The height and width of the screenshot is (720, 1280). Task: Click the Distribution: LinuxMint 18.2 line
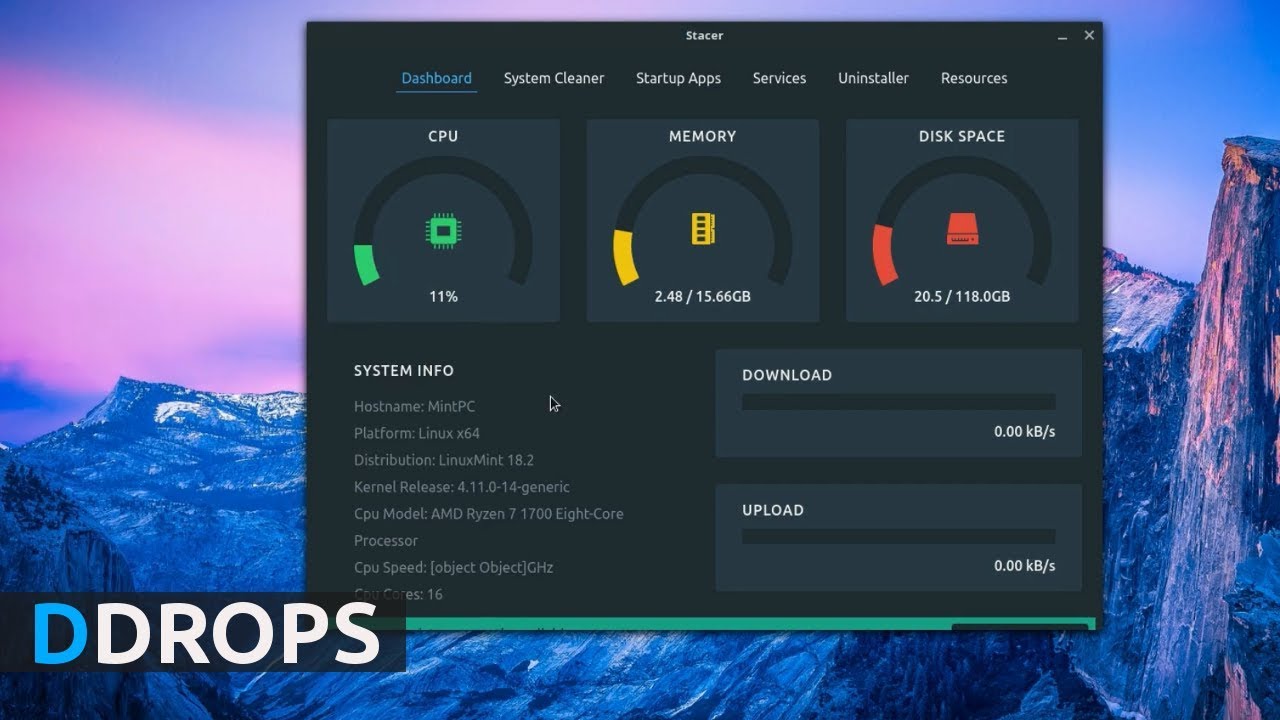(x=444, y=460)
